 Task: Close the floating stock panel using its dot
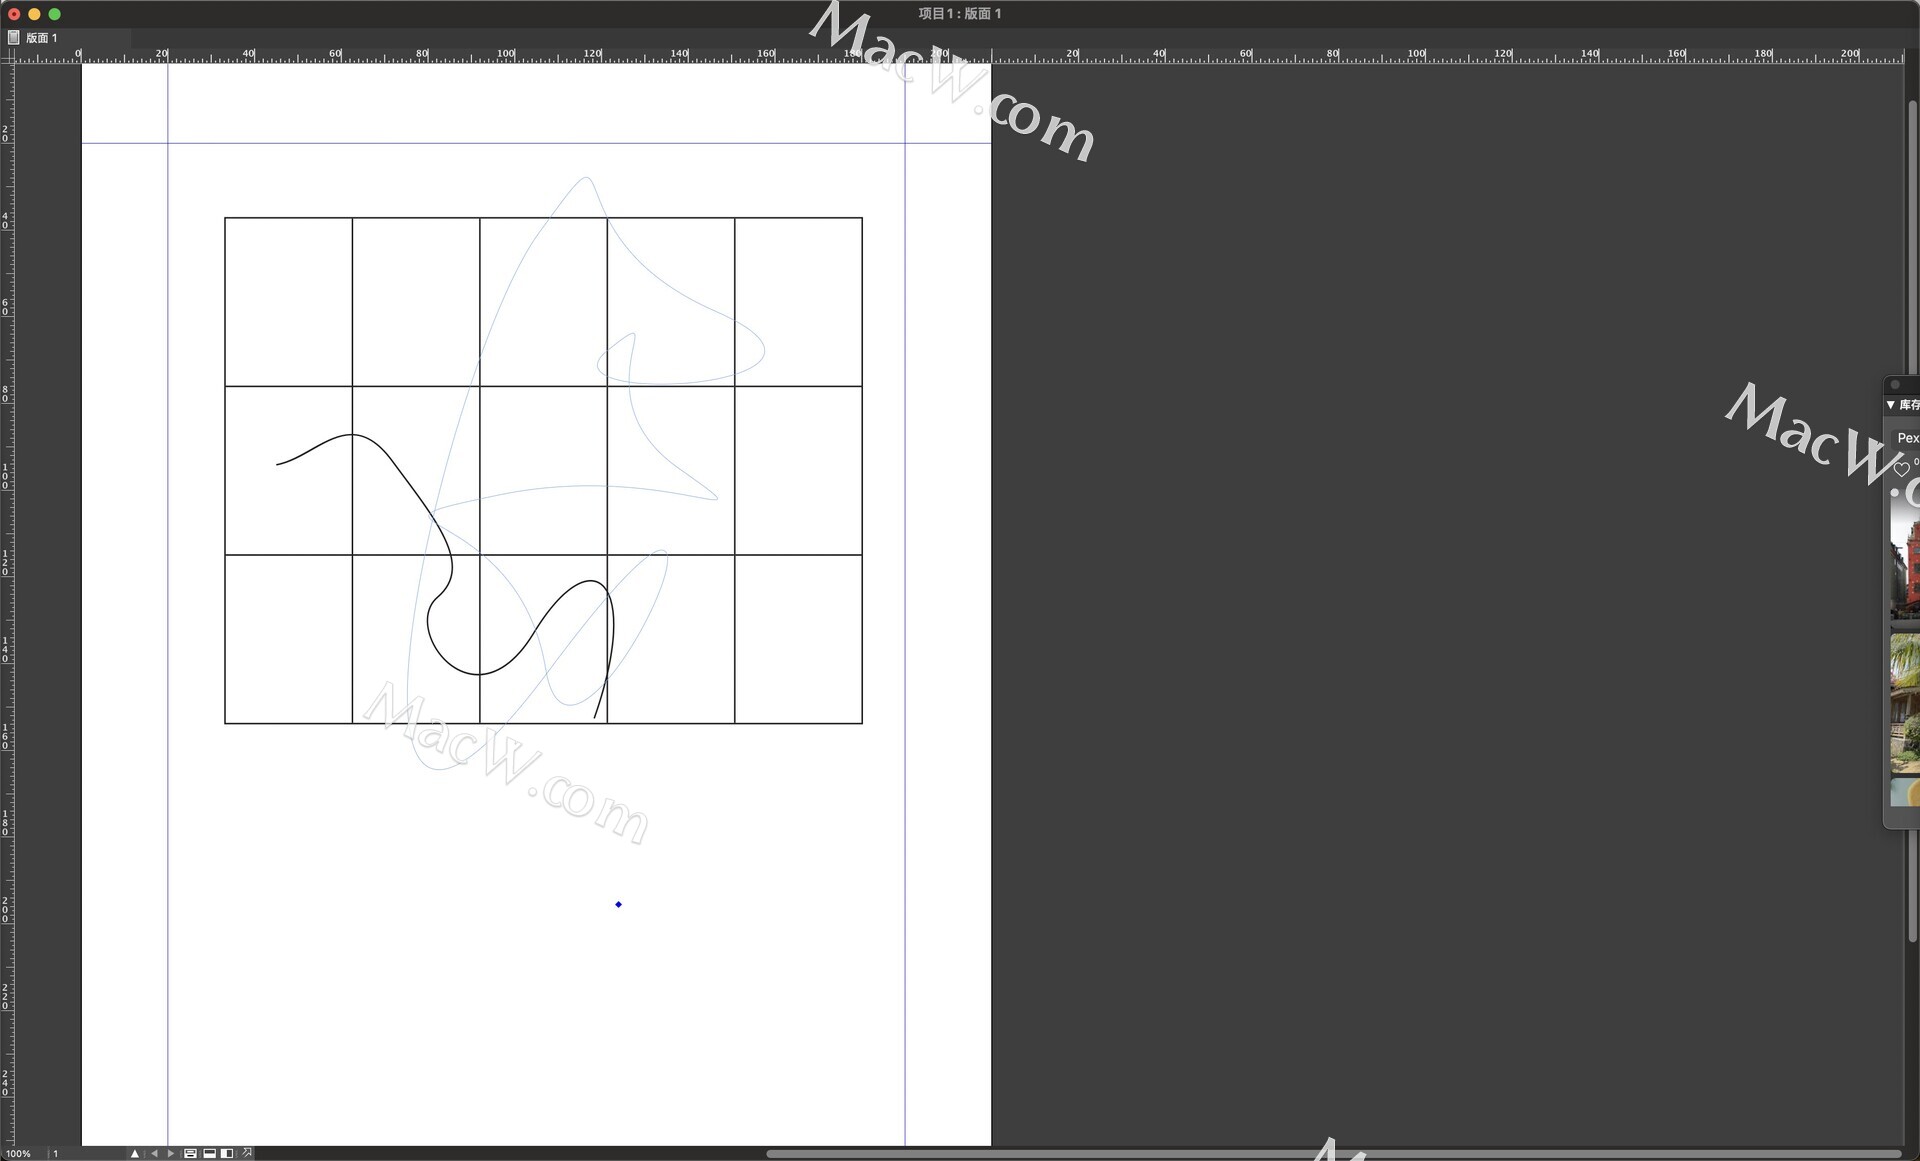point(1895,385)
